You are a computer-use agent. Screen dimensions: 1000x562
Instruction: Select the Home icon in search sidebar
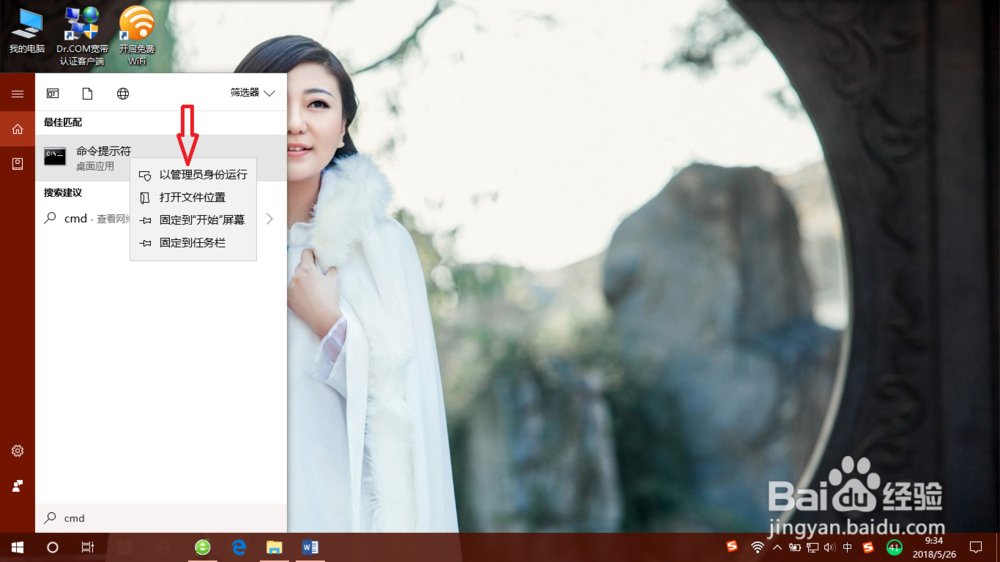coord(17,129)
